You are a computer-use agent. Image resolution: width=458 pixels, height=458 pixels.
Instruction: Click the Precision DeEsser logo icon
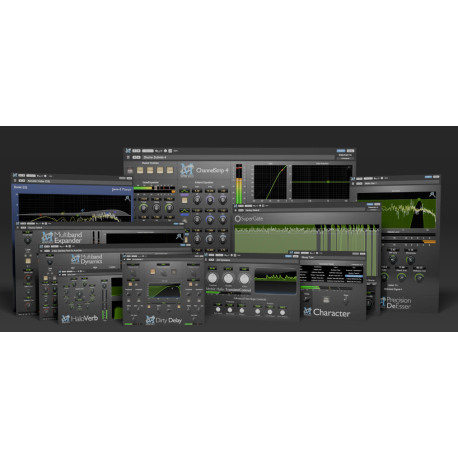click(383, 303)
